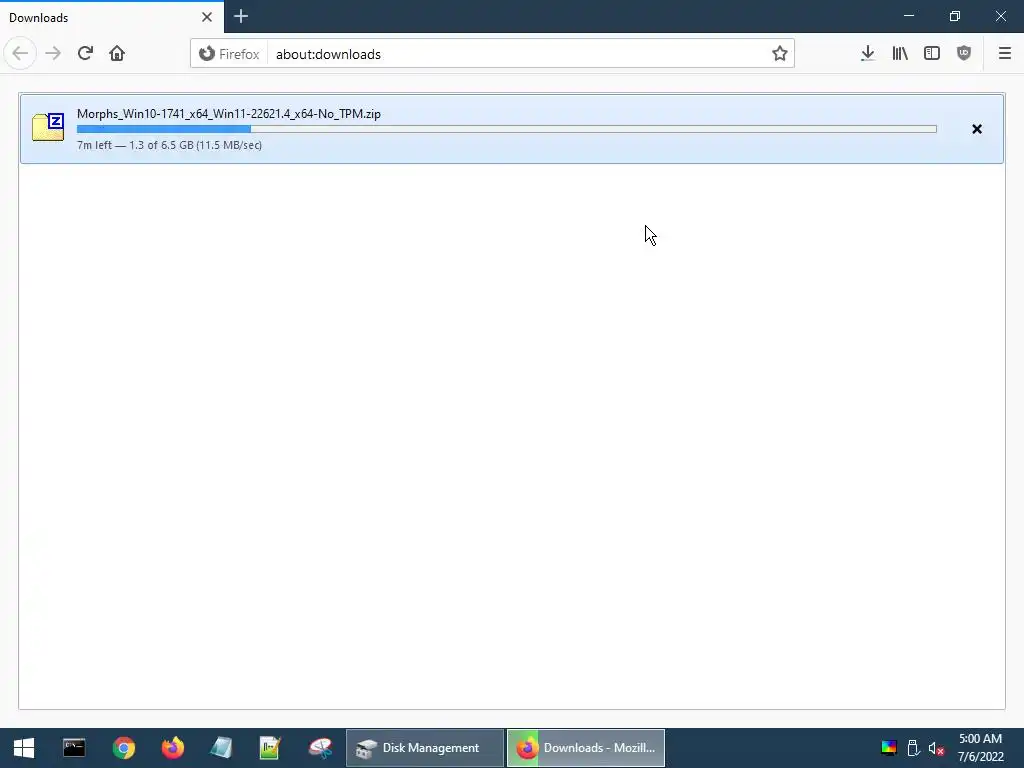
Task: Cancel the Morphs zip download
Action: 977,129
